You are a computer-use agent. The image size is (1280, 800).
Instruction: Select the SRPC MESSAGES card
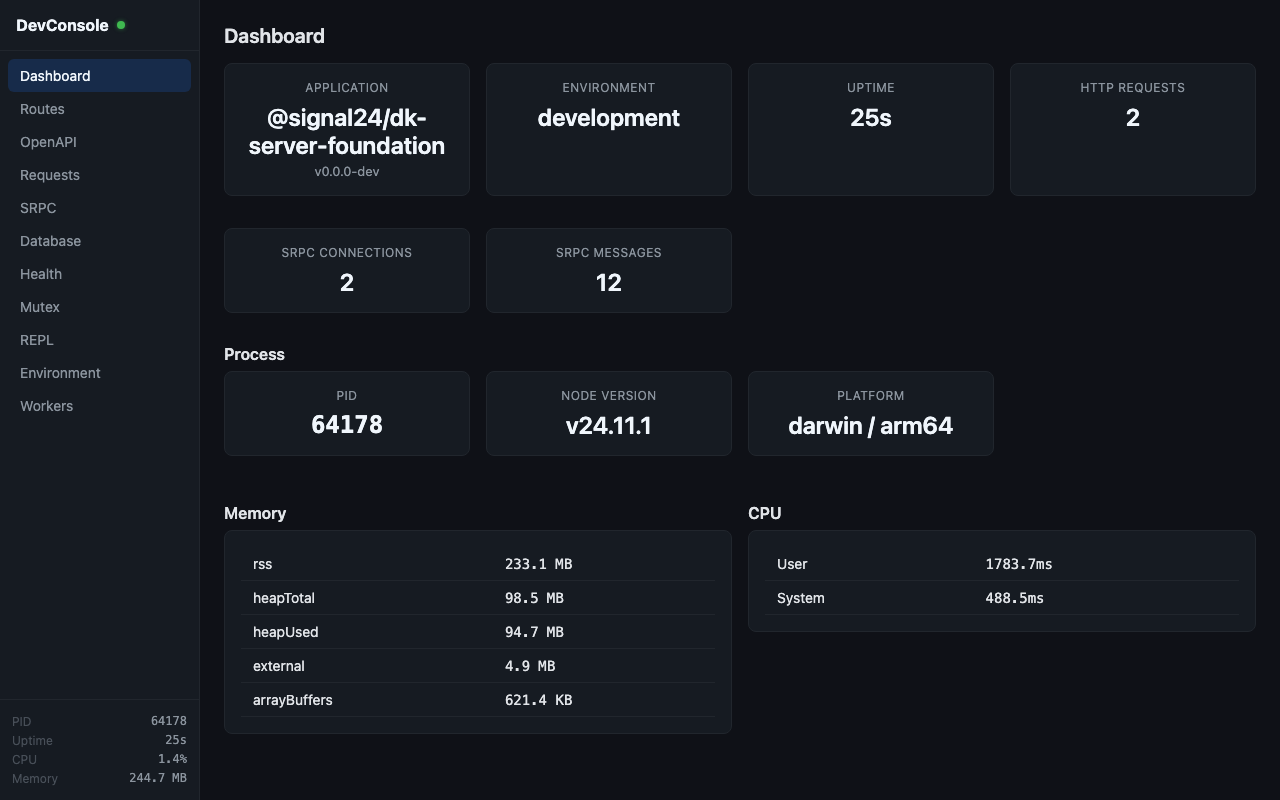tap(608, 270)
